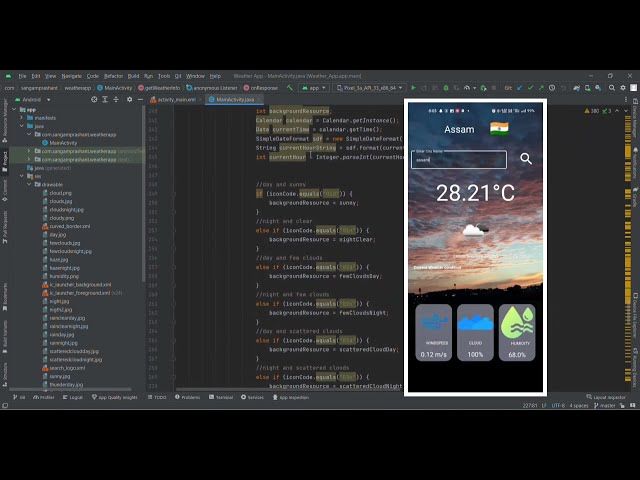Click the Select Opened File target icon
Screen dimensions: 640x480
pyautogui.click(x=94, y=99)
